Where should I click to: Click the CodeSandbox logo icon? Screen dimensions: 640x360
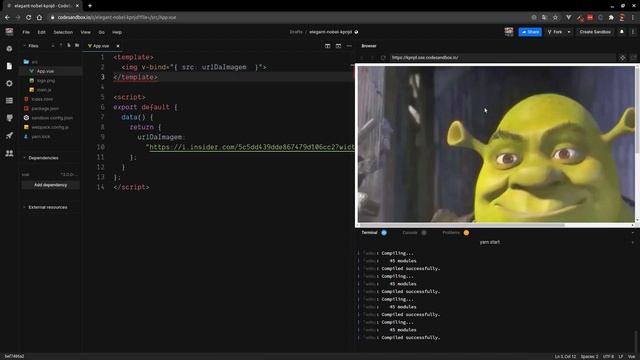(9, 32)
